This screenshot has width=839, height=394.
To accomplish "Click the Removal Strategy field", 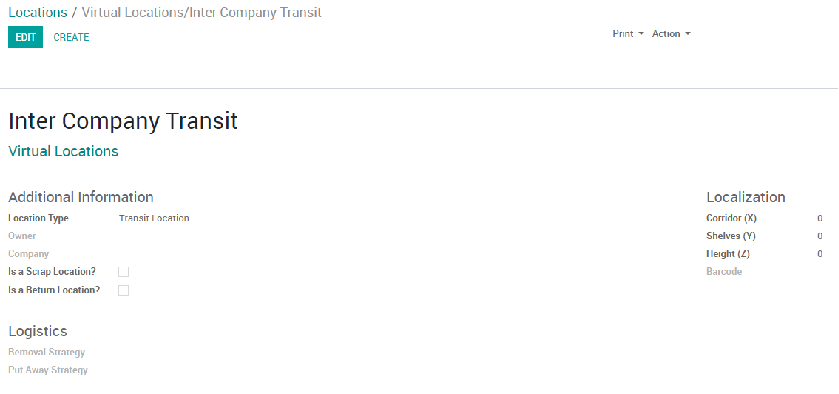I will (x=47, y=352).
